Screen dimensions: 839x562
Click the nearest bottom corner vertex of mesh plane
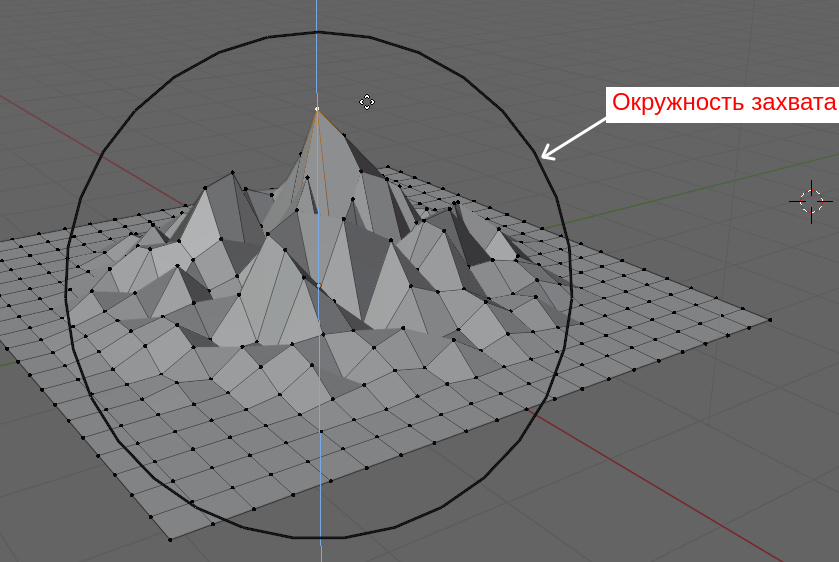click(x=171, y=540)
